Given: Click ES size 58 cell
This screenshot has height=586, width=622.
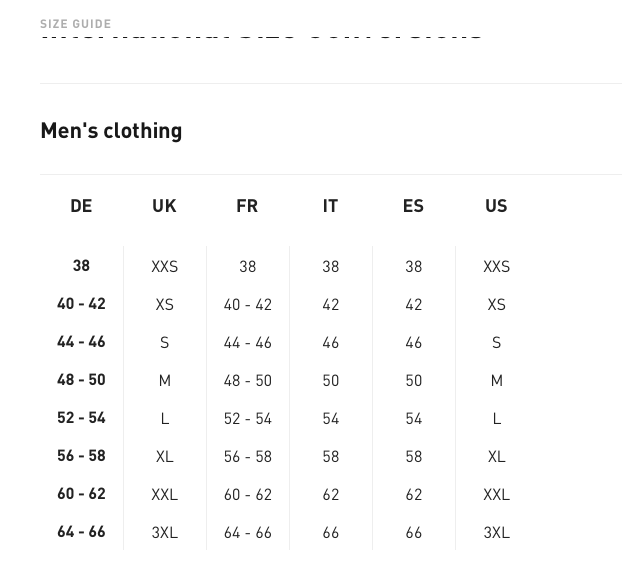Looking at the screenshot, I should [413, 457].
